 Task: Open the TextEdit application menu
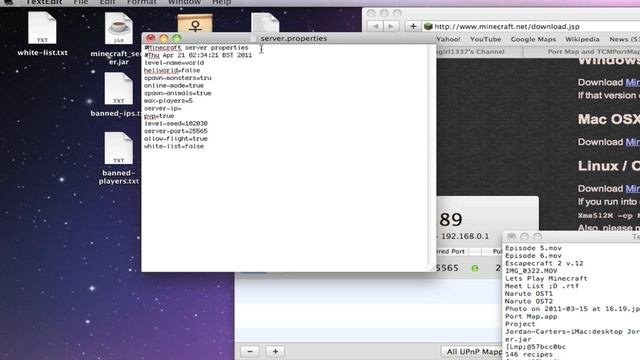(44, 2)
